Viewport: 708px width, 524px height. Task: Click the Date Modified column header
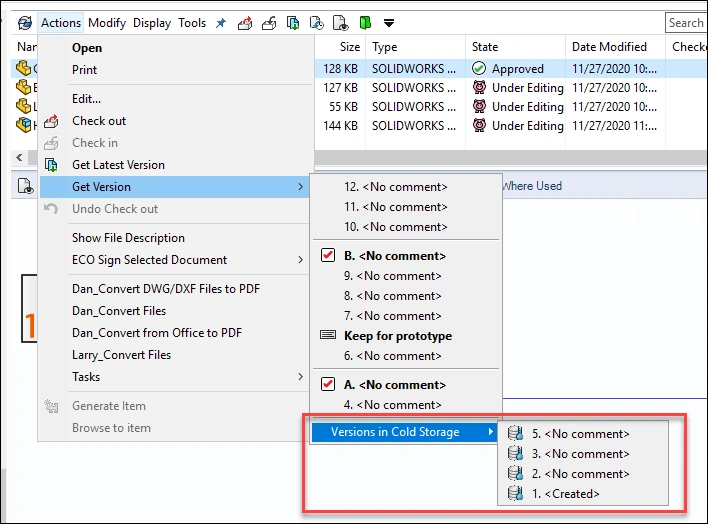point(609,47)
